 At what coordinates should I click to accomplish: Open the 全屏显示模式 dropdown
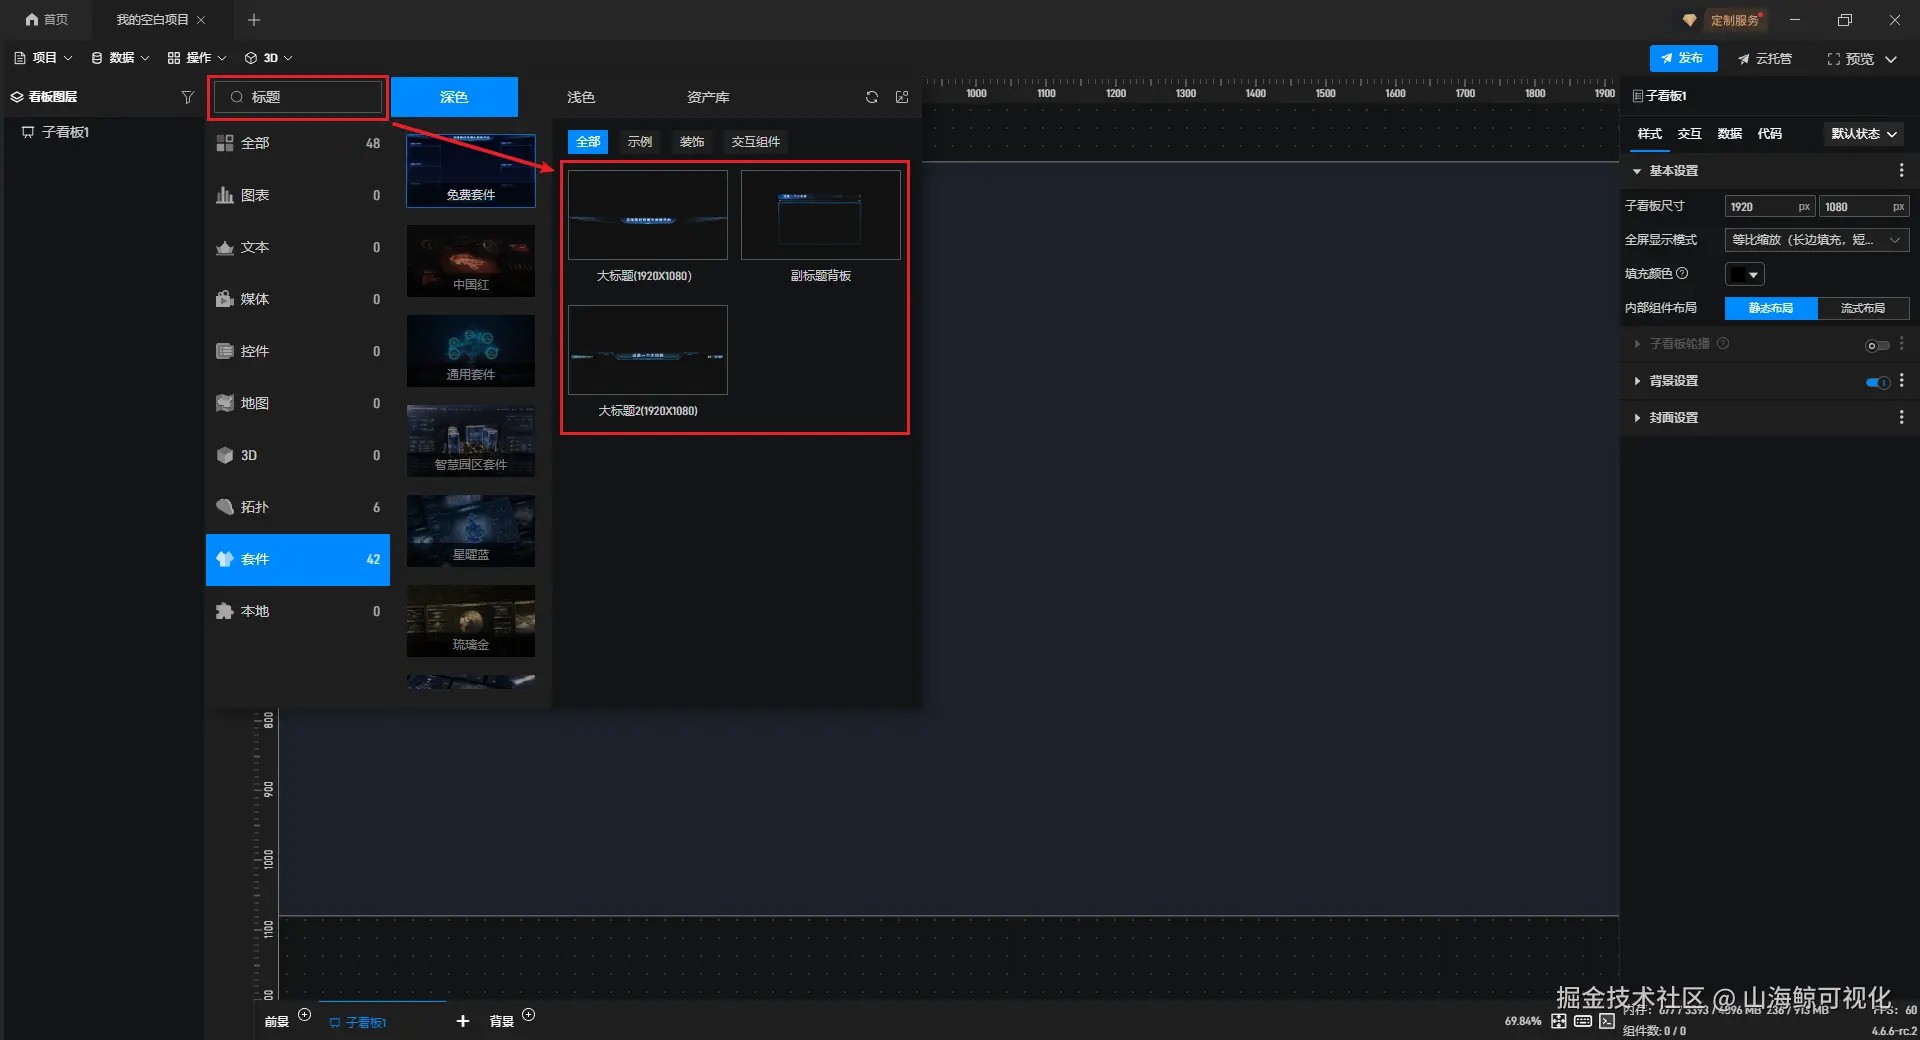click(1817, 240)
